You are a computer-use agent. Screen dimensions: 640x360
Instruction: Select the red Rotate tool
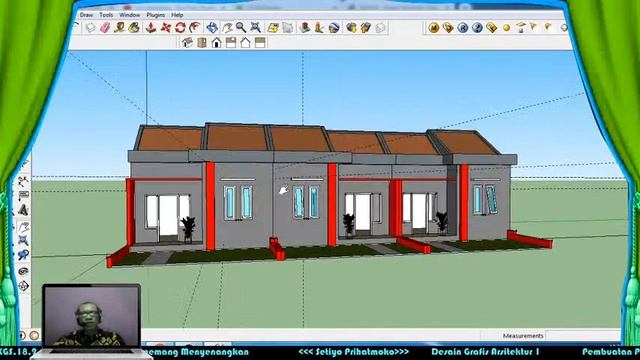tap(180, 28)
